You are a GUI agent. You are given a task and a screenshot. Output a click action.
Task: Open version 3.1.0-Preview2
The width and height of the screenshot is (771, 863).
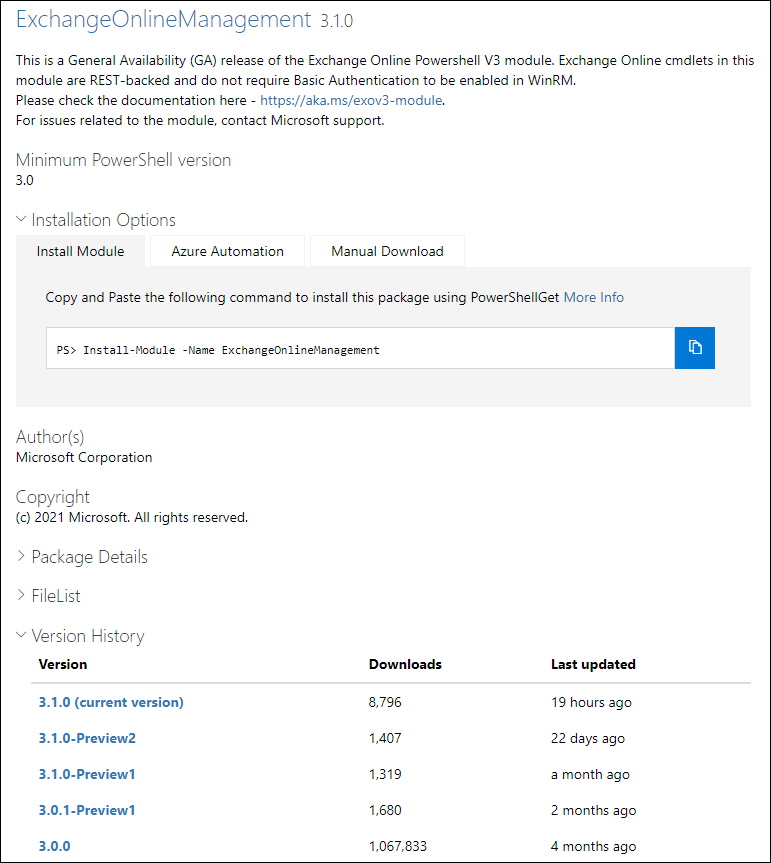[x=87, y=738]
